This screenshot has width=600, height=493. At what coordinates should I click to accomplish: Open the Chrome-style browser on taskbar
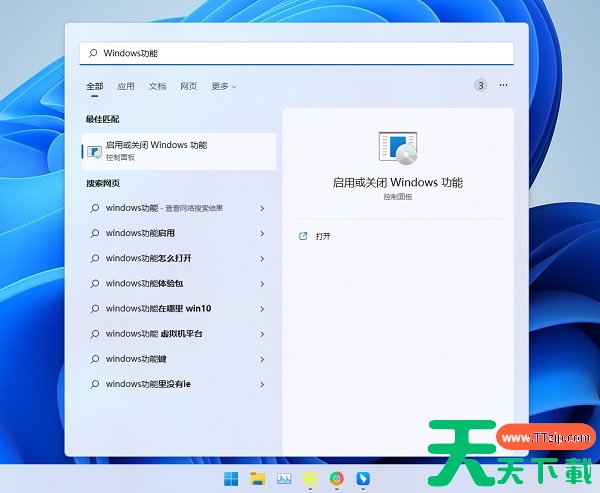coord(337,478)
